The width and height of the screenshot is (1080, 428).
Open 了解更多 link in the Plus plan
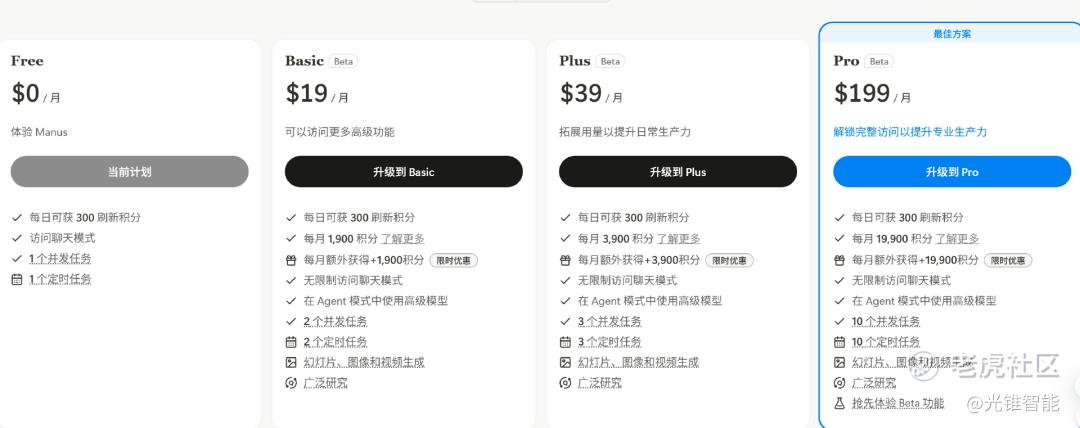coord(678,239)
